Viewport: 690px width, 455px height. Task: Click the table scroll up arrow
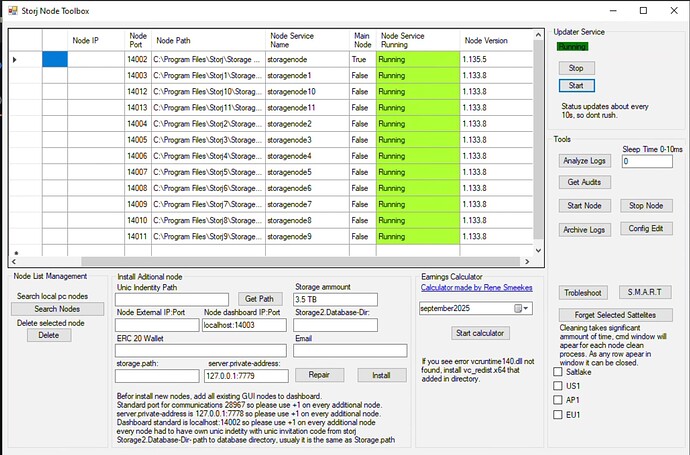click(x=538, y=35)
